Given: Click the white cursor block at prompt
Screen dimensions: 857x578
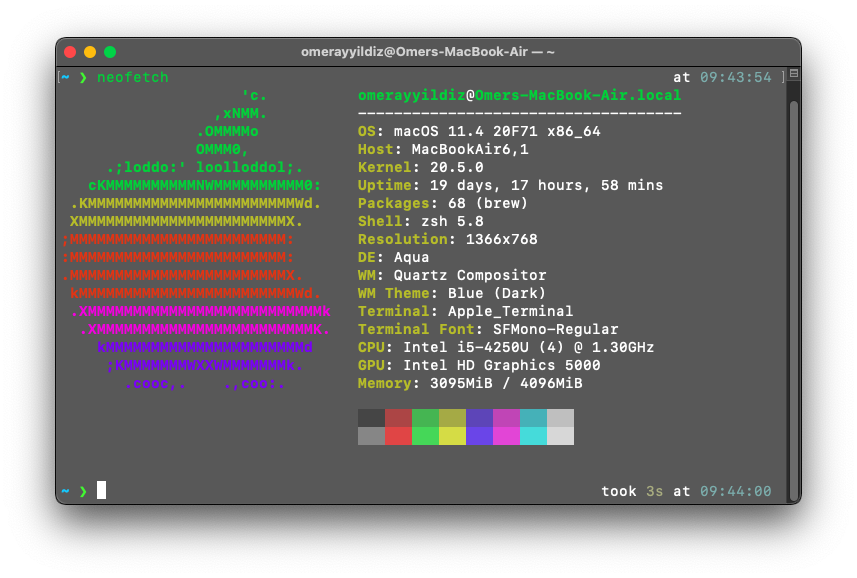Looking at the screenshot, I should 102,490.
